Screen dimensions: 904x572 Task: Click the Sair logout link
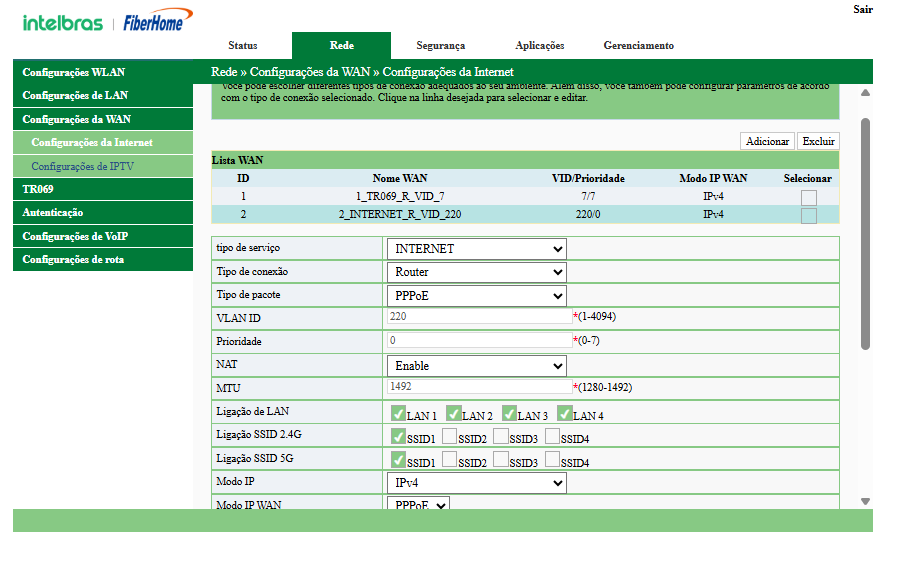pos(862,9)
